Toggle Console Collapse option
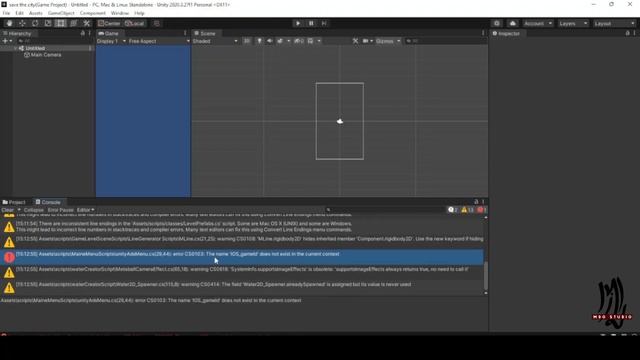Screen dimensions: 640x360 (x=33, y=210)
